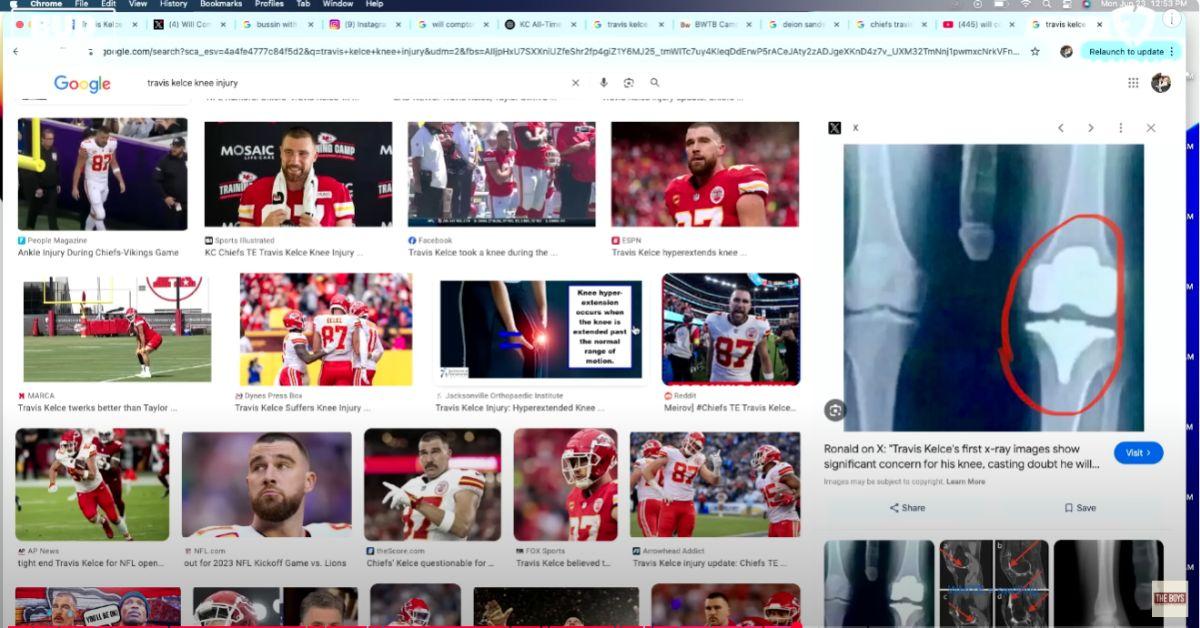
Task: Click the X source logo in preview
Action: [834, 128]
